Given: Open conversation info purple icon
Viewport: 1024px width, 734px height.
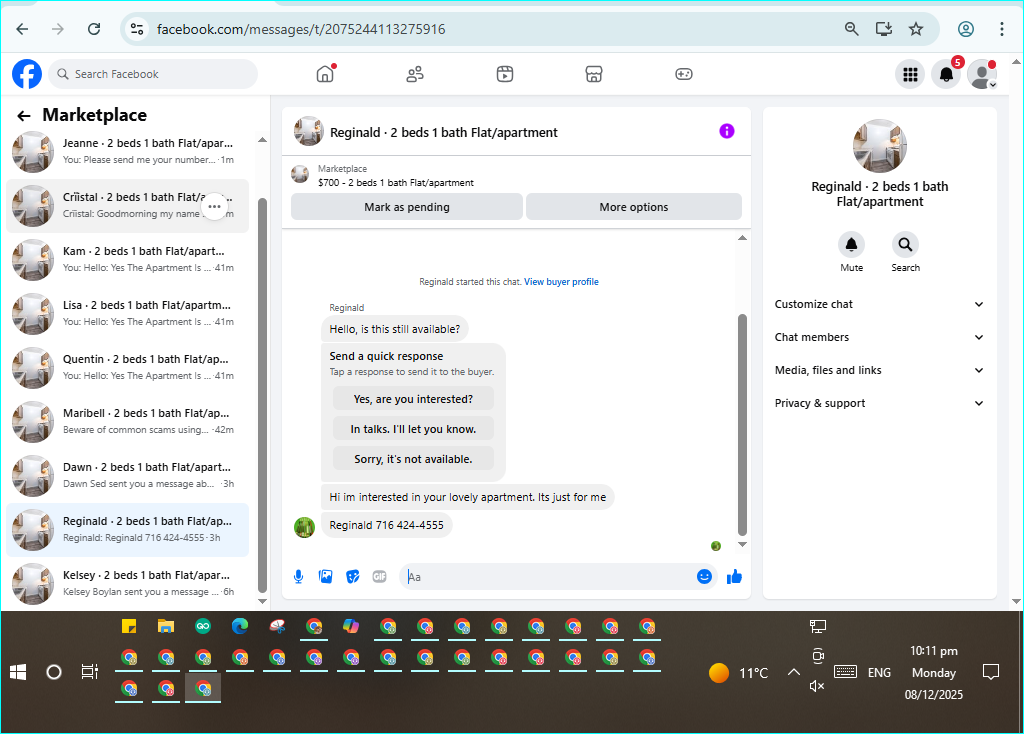Looking at the screenshot, I should click(x=727, y=131).
